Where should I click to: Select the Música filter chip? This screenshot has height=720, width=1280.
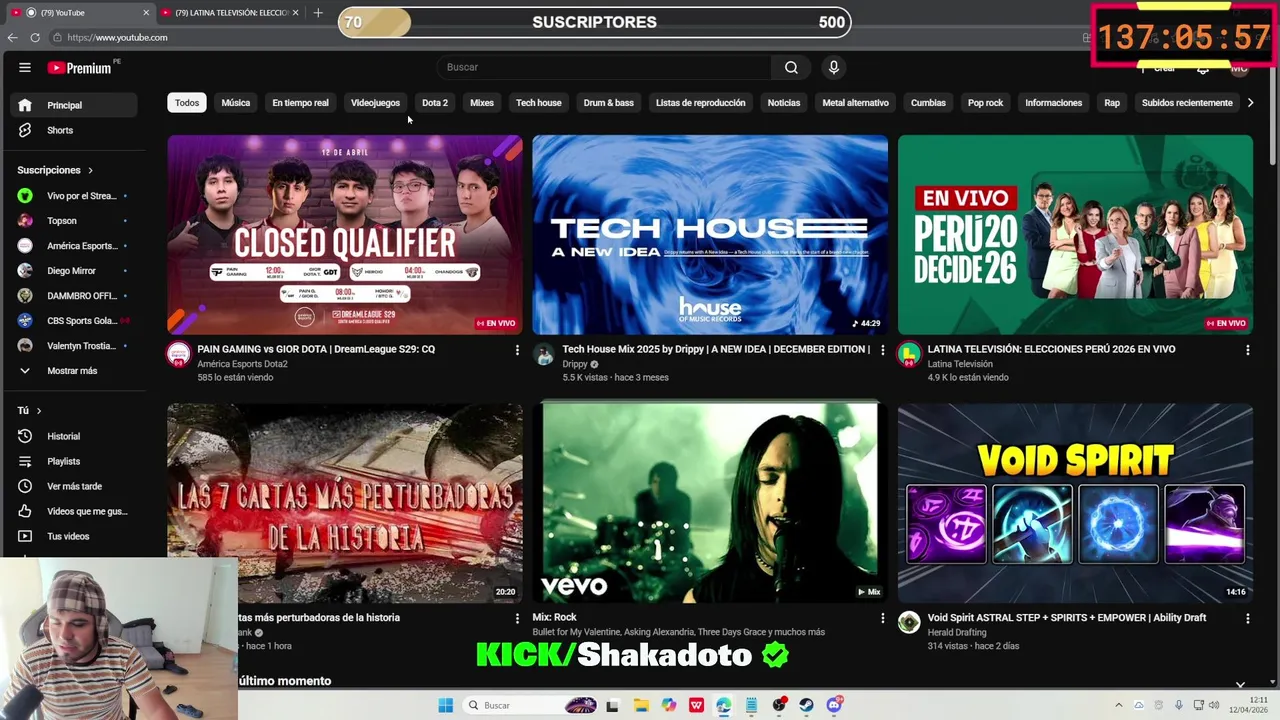click(236, 103)
